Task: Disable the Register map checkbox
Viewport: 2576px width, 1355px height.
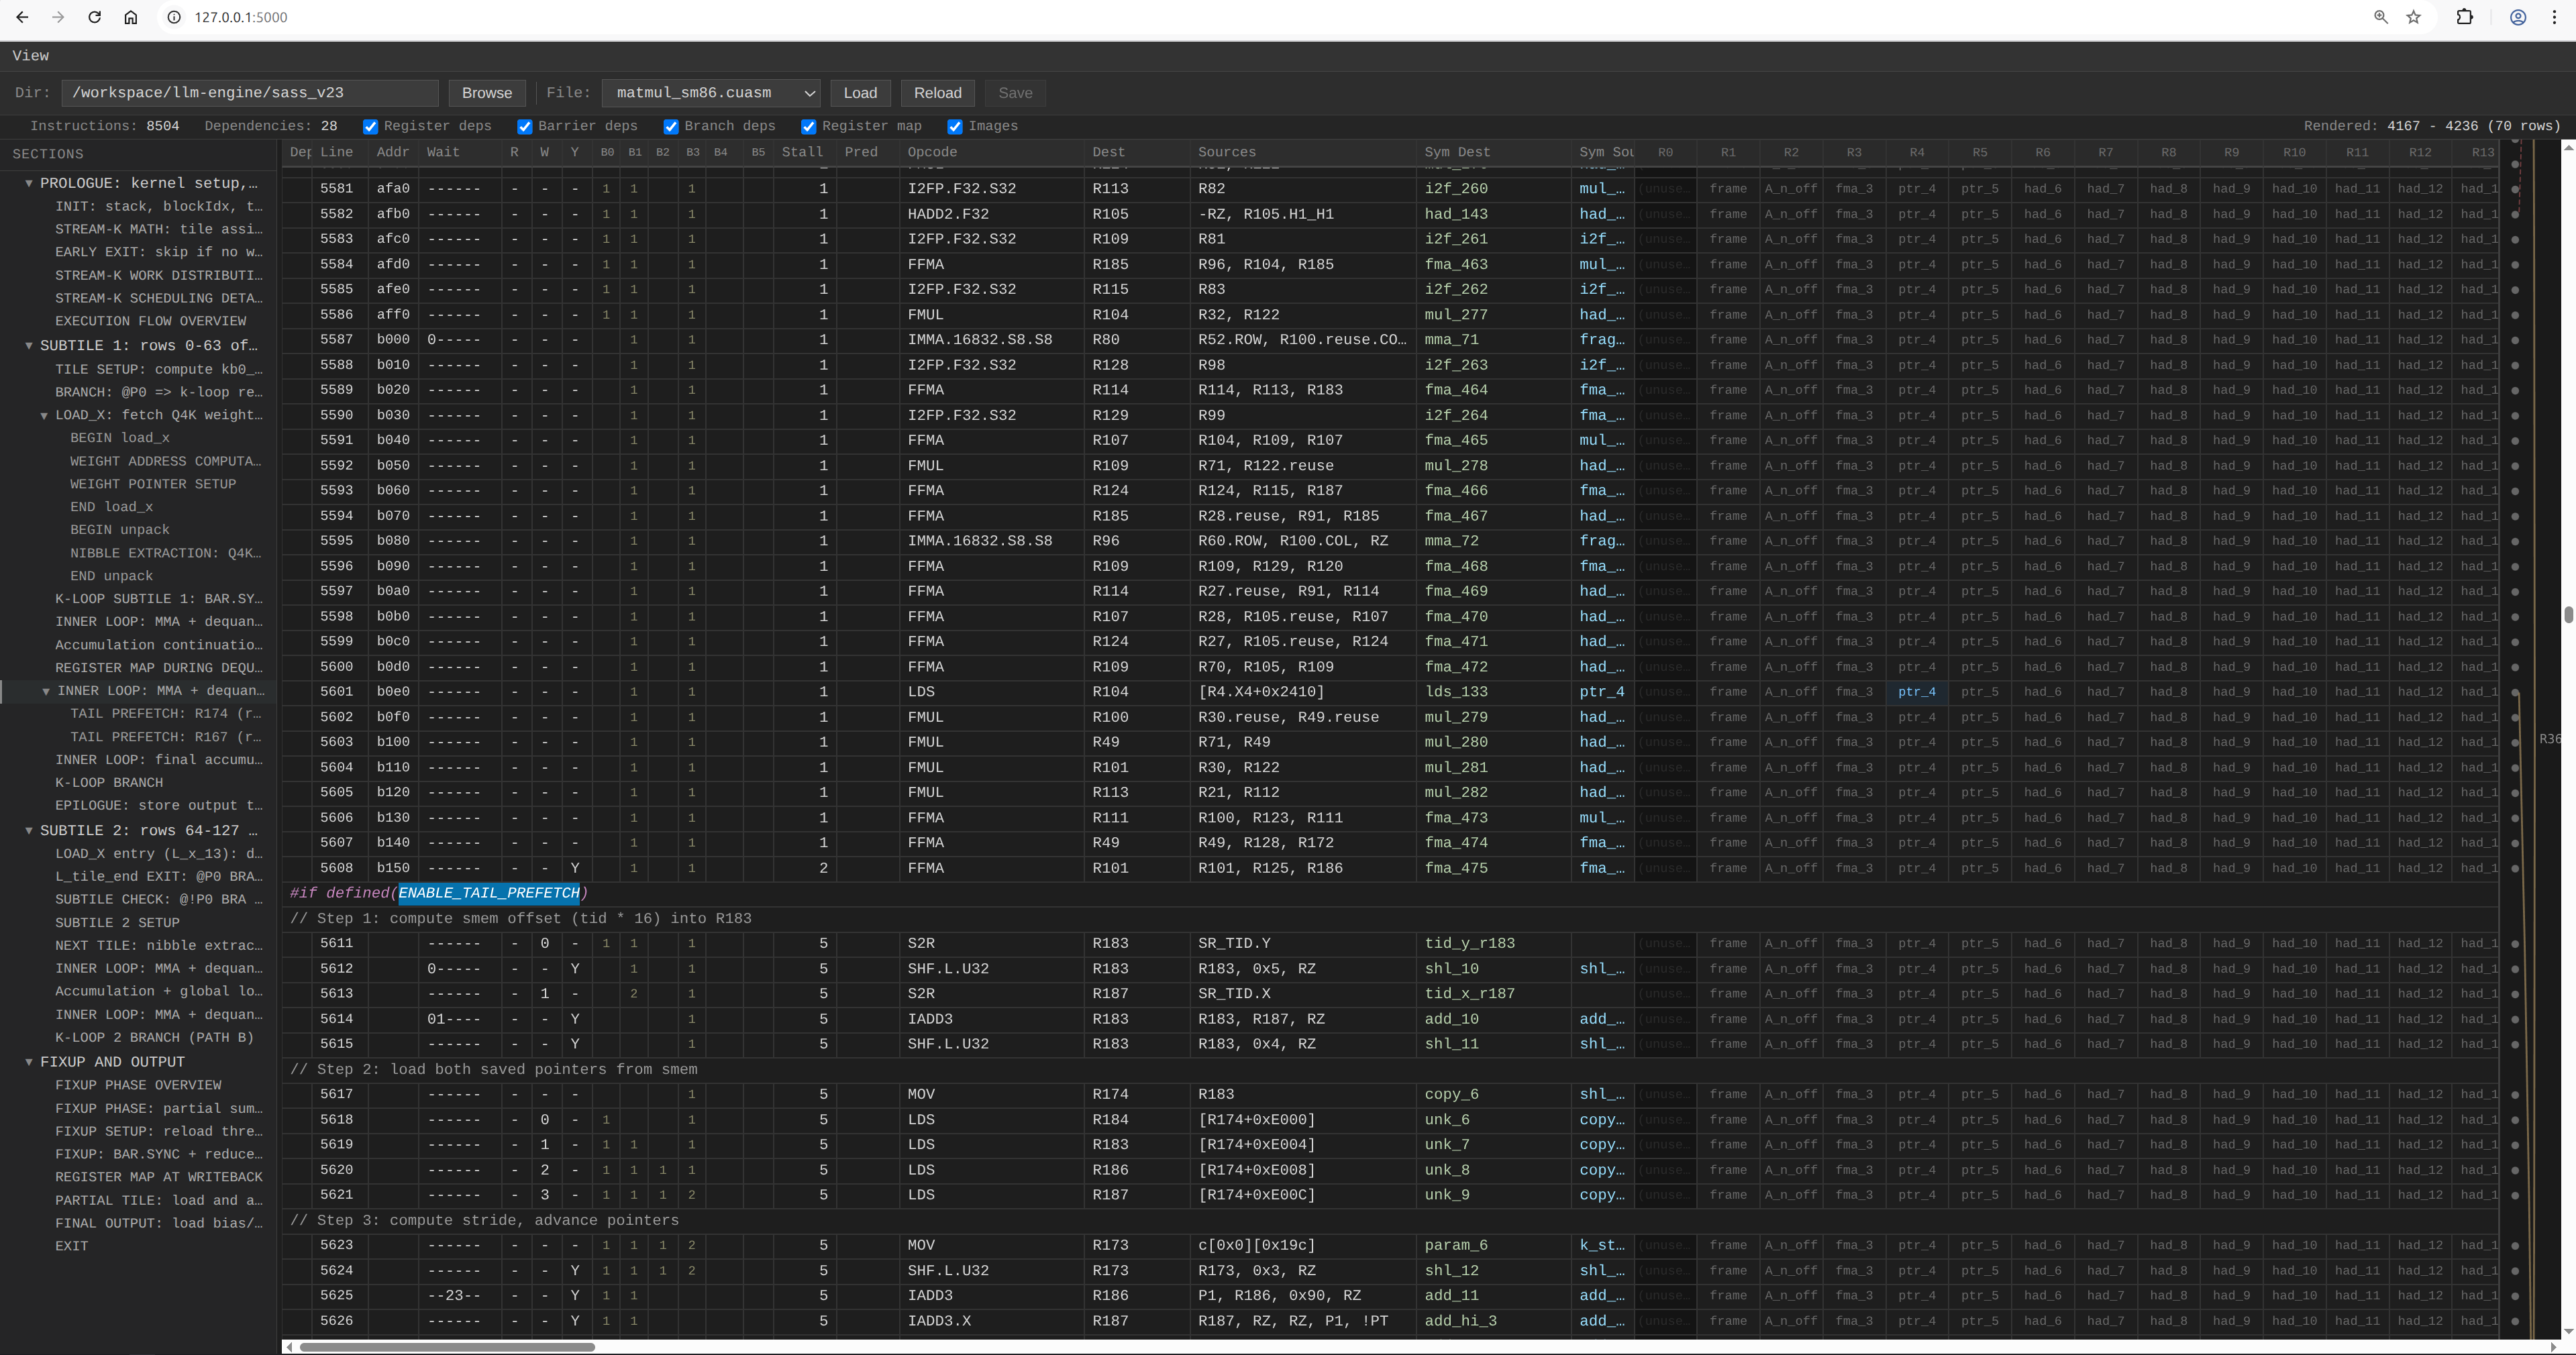Action: coord(808,126)
